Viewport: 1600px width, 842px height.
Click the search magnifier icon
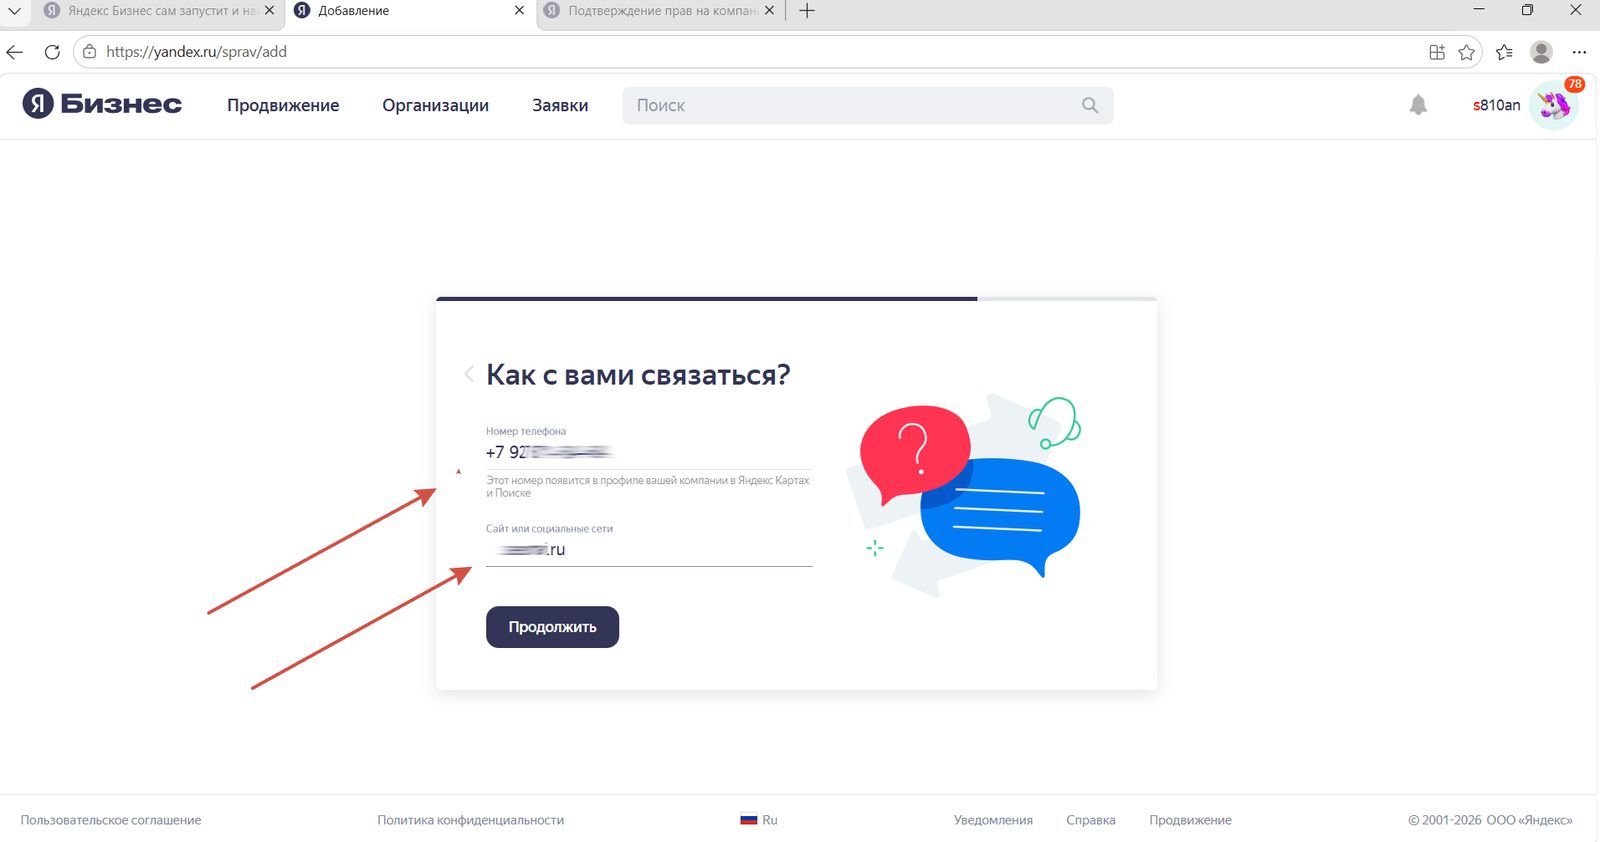[x=1090, y=105]
